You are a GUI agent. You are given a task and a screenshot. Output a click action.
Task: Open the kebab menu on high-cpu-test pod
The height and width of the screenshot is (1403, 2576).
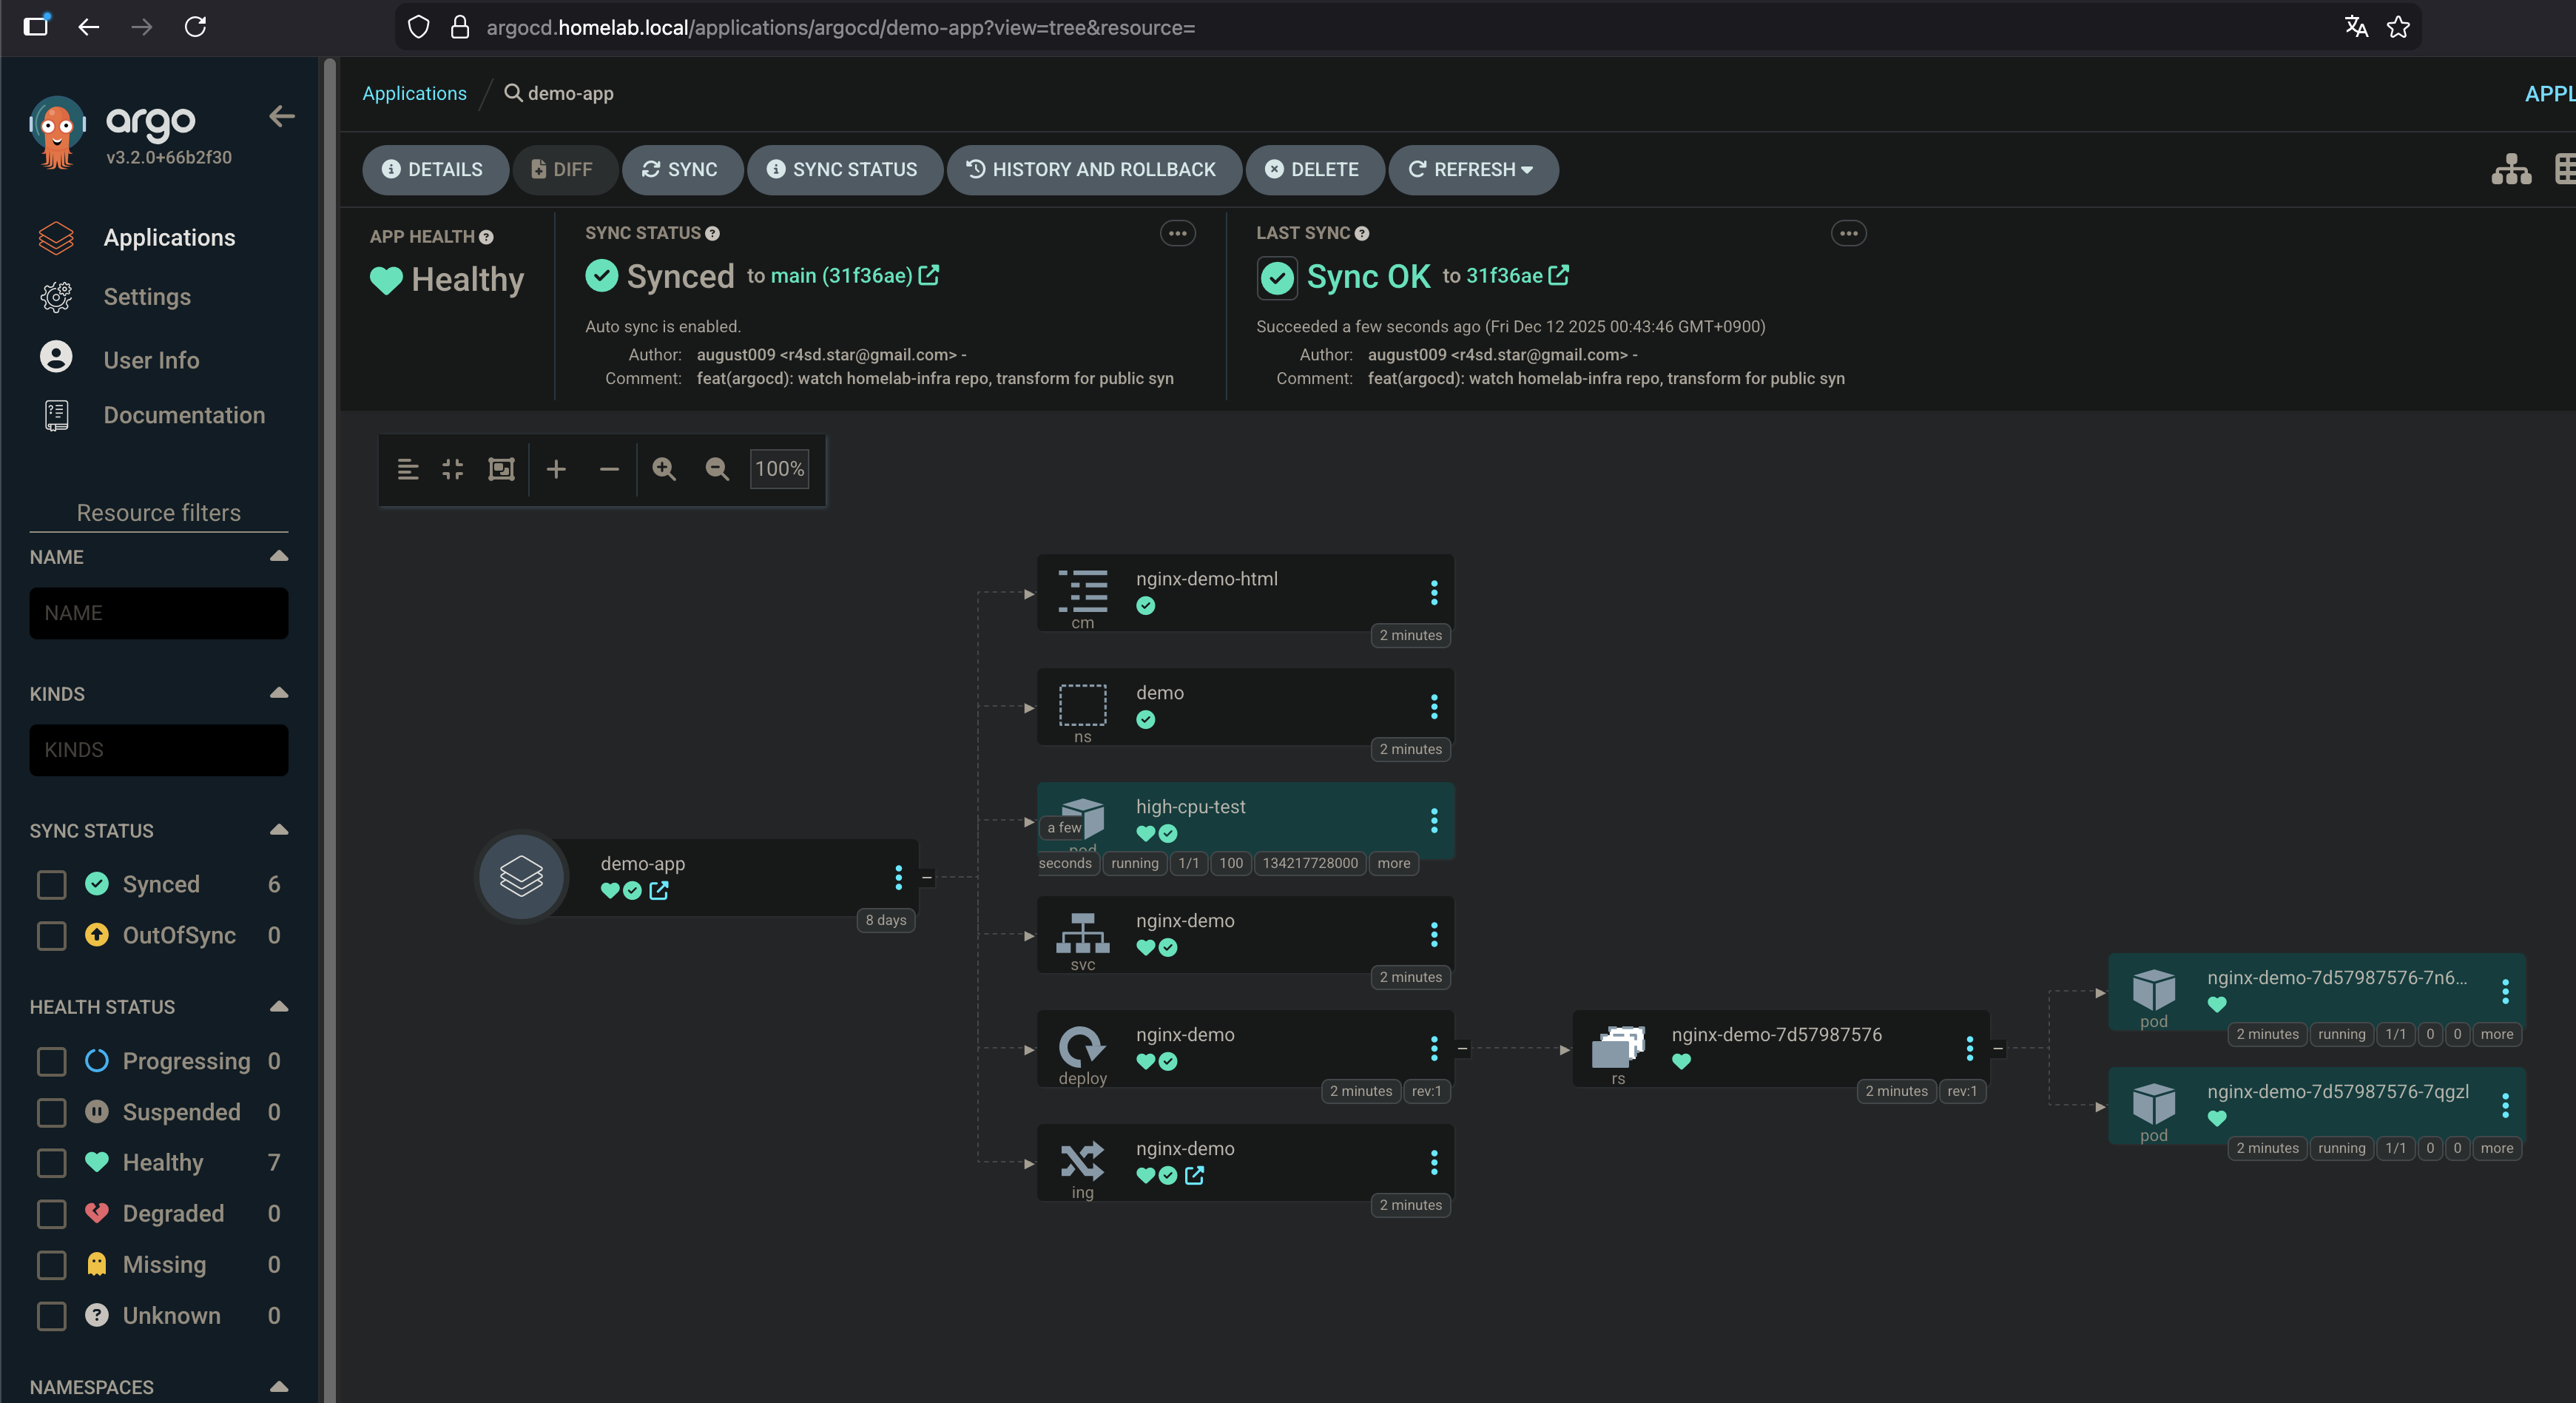1435,822
